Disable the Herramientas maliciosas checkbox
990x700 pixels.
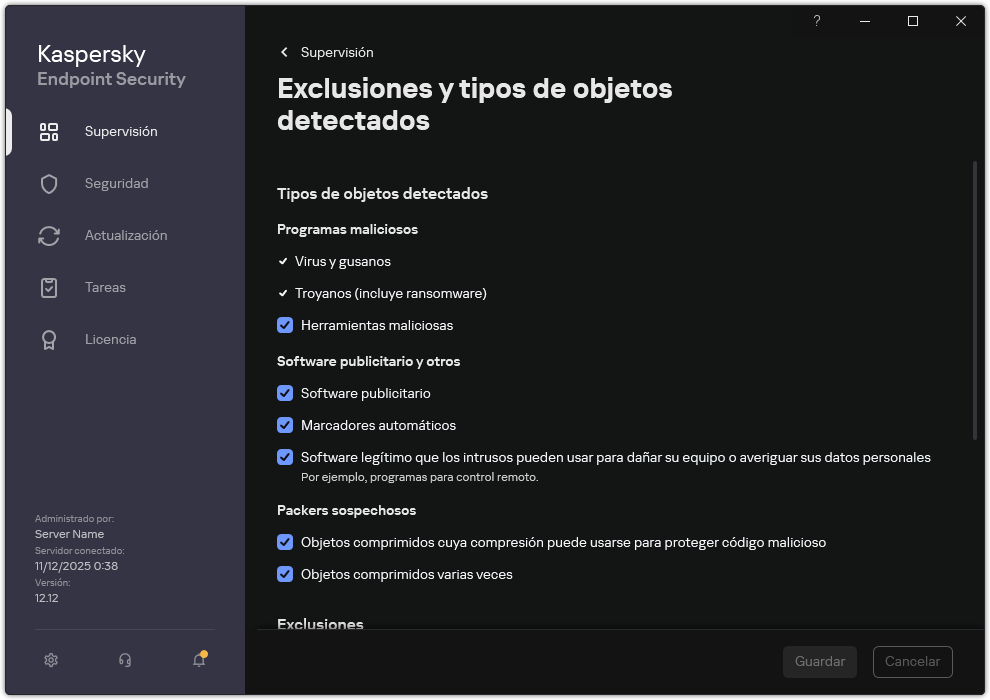pos(285,325)
